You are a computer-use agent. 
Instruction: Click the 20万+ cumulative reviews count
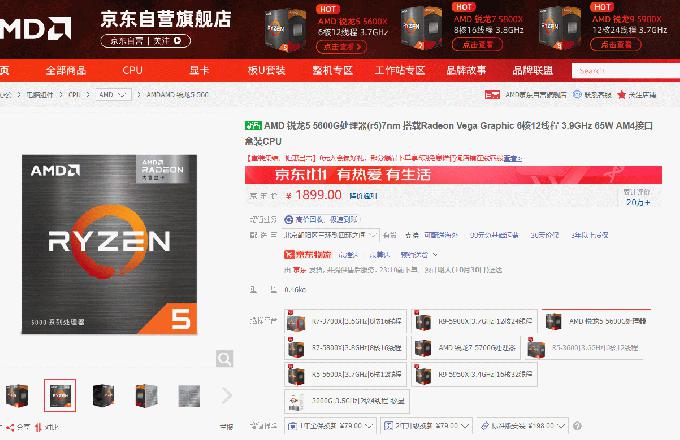pyautogui.click(x=638, y=202)
